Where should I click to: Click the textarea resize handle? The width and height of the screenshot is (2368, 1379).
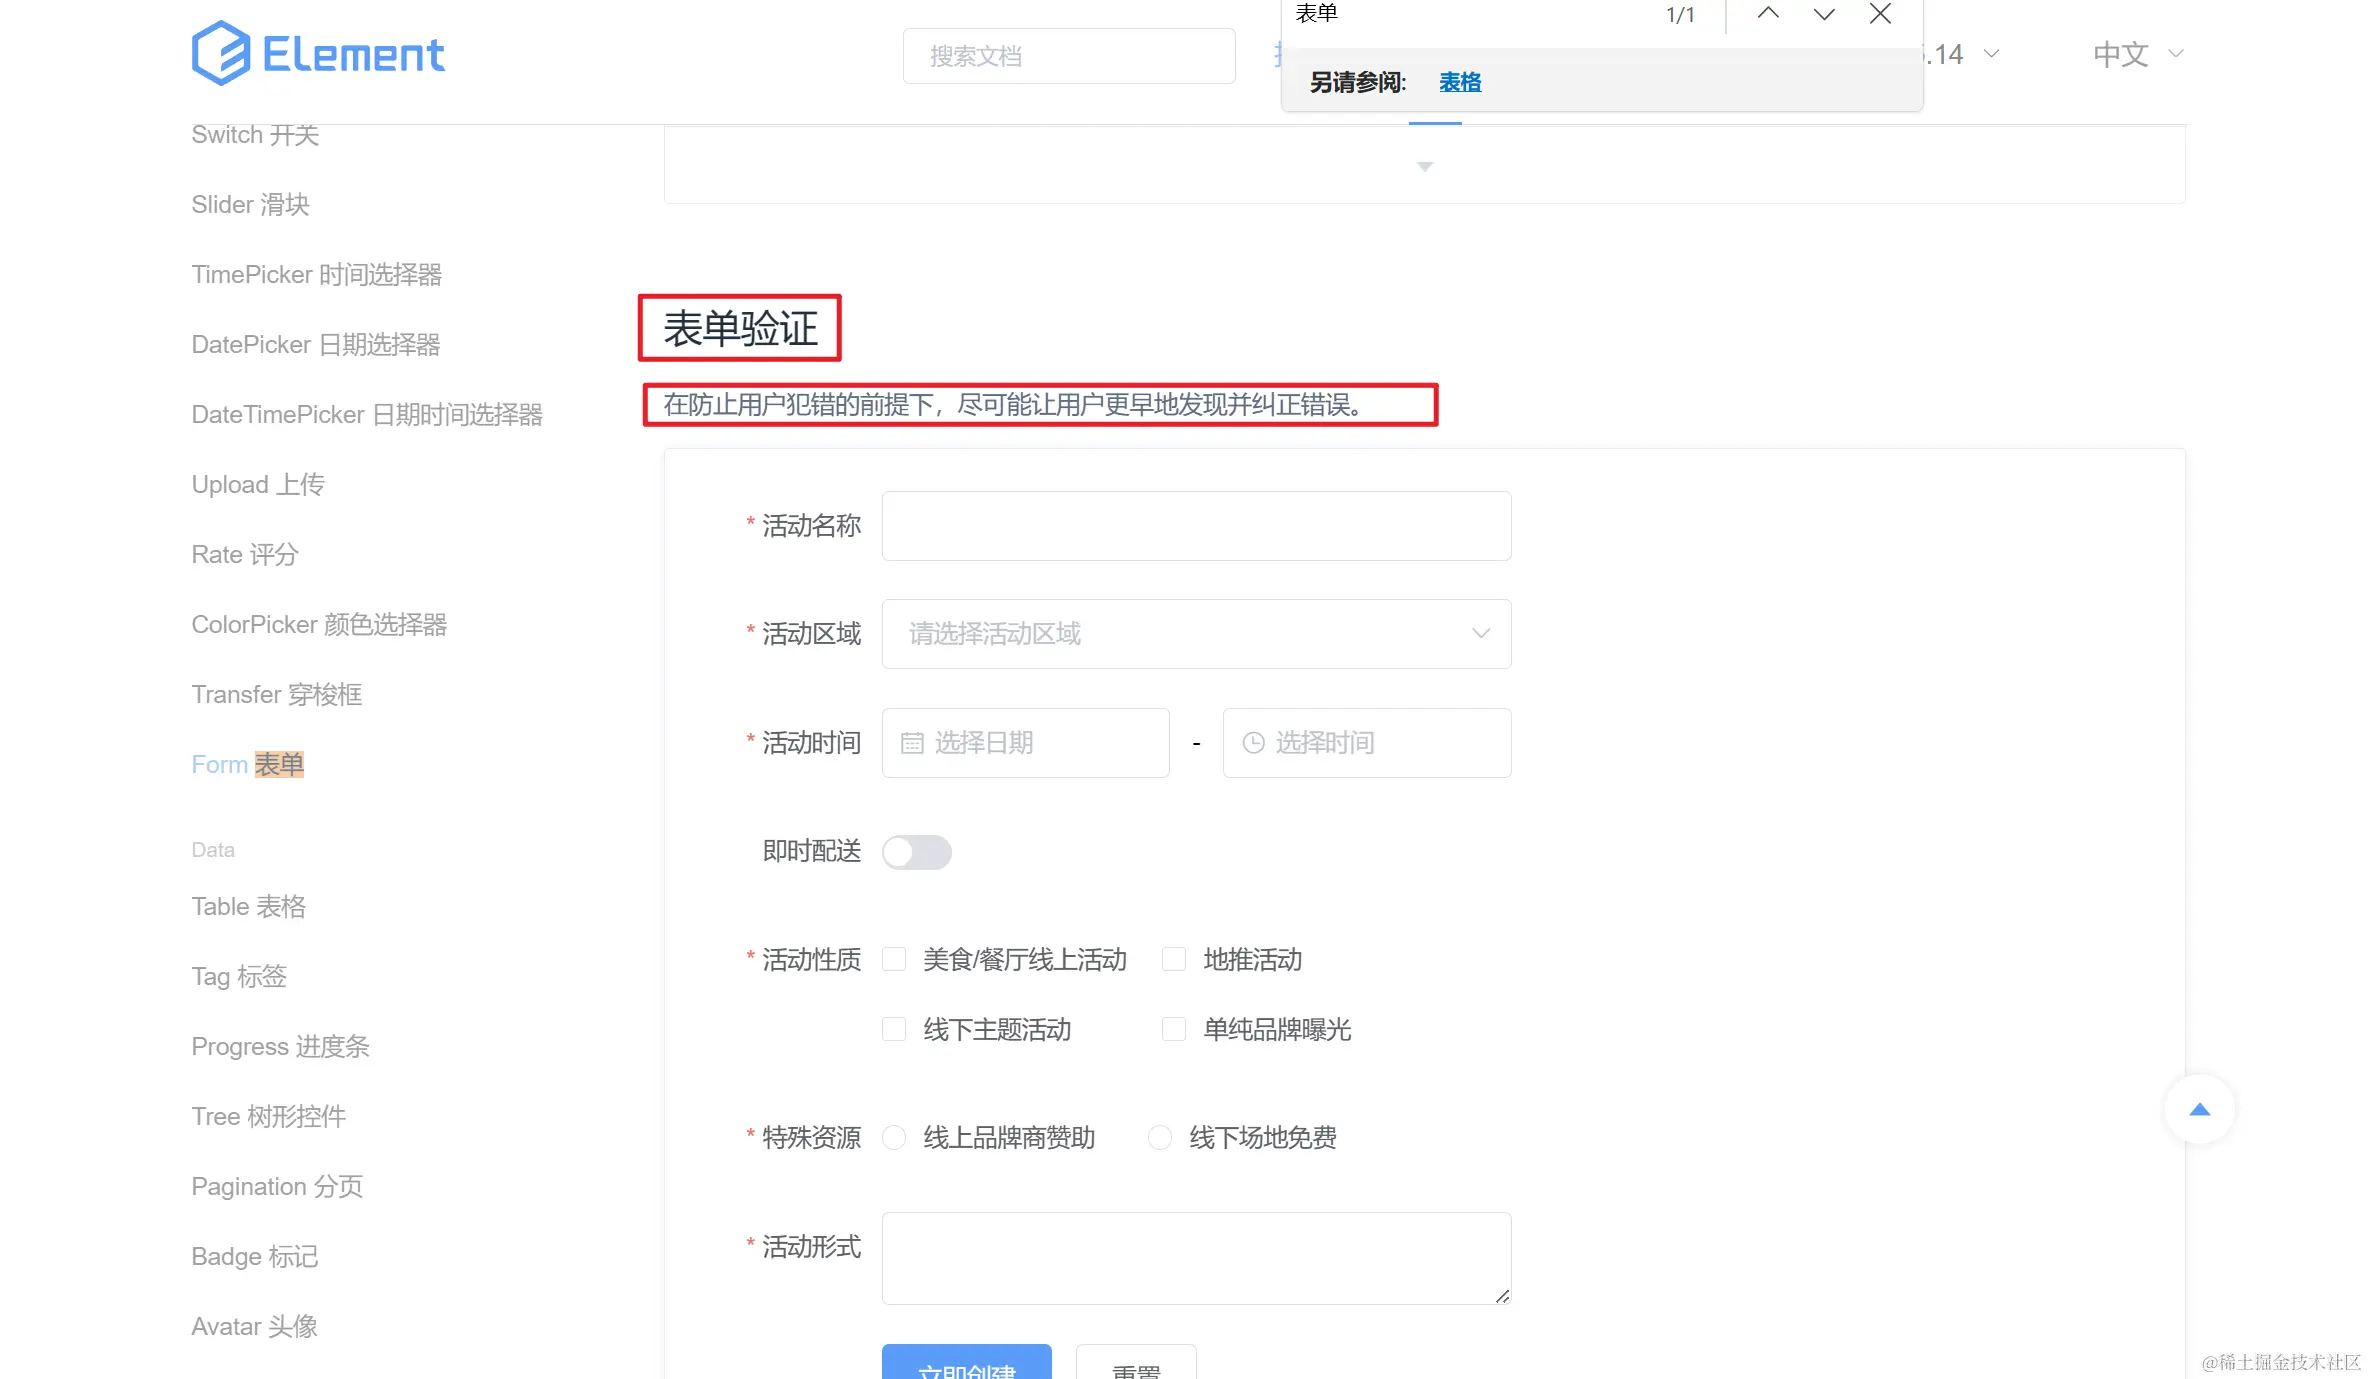pos(1502,1296)
